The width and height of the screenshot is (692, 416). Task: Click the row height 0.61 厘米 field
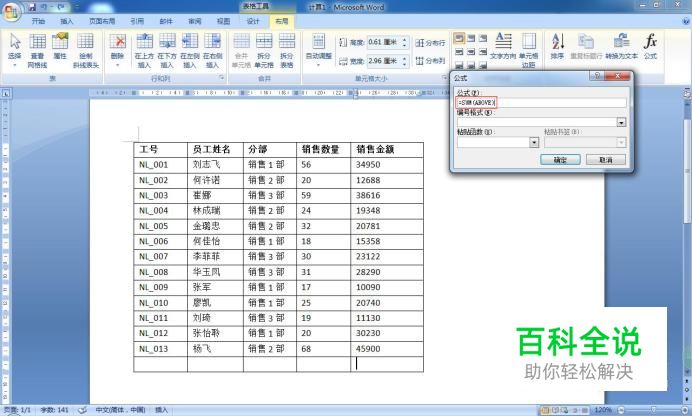(384, 42)
